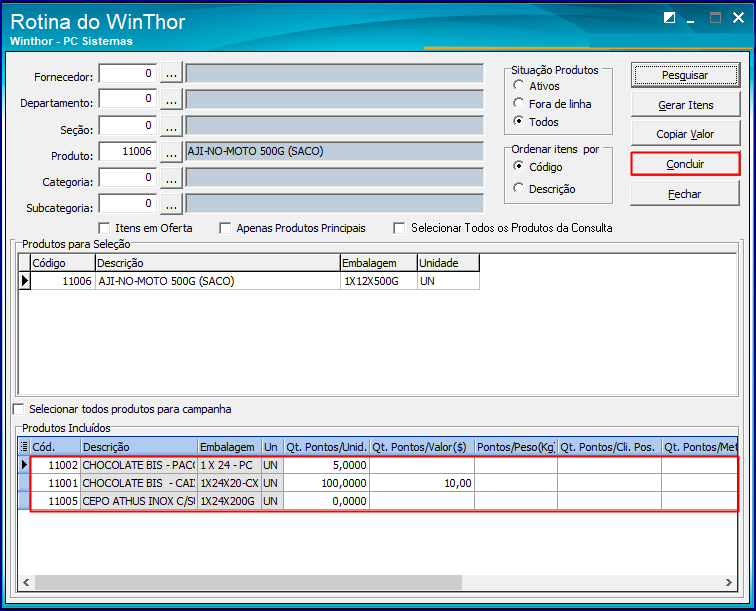Click the Código column header in selection grid
The height and width of the screenshot is (611, 756).
coord(63,263)
